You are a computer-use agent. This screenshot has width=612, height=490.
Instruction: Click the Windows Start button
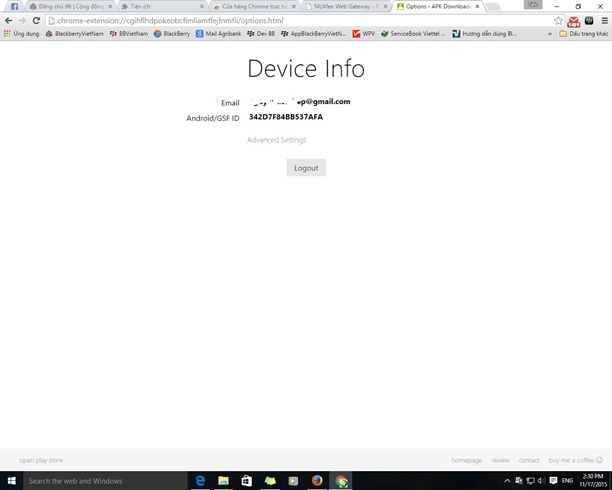point(10,481)
